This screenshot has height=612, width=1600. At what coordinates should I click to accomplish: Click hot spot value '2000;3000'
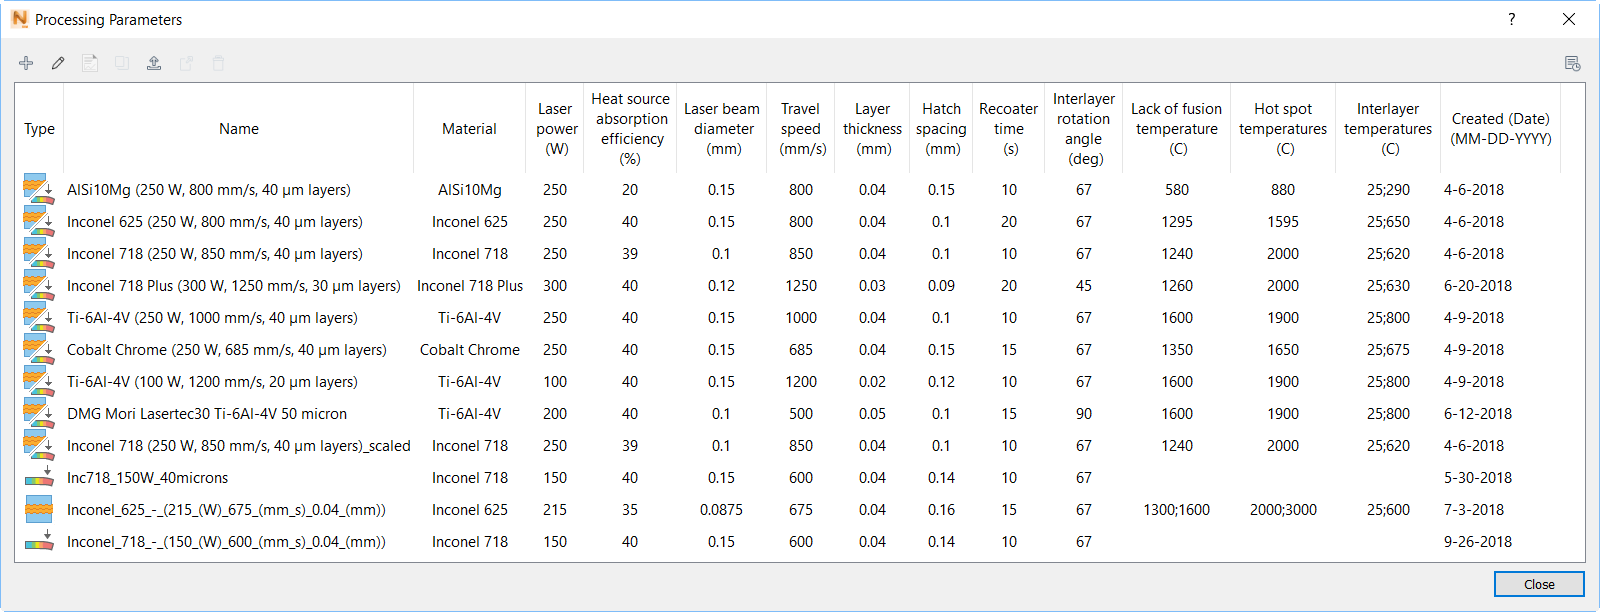click(x=1283, y=509)
